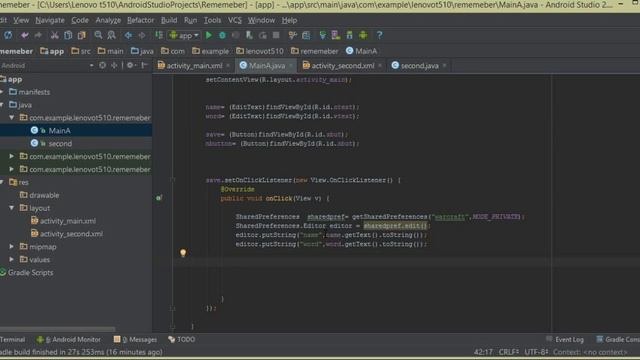Screen dimensions: 640x360
Task: Click the Redo arrow icon
Action: [38, 36]
